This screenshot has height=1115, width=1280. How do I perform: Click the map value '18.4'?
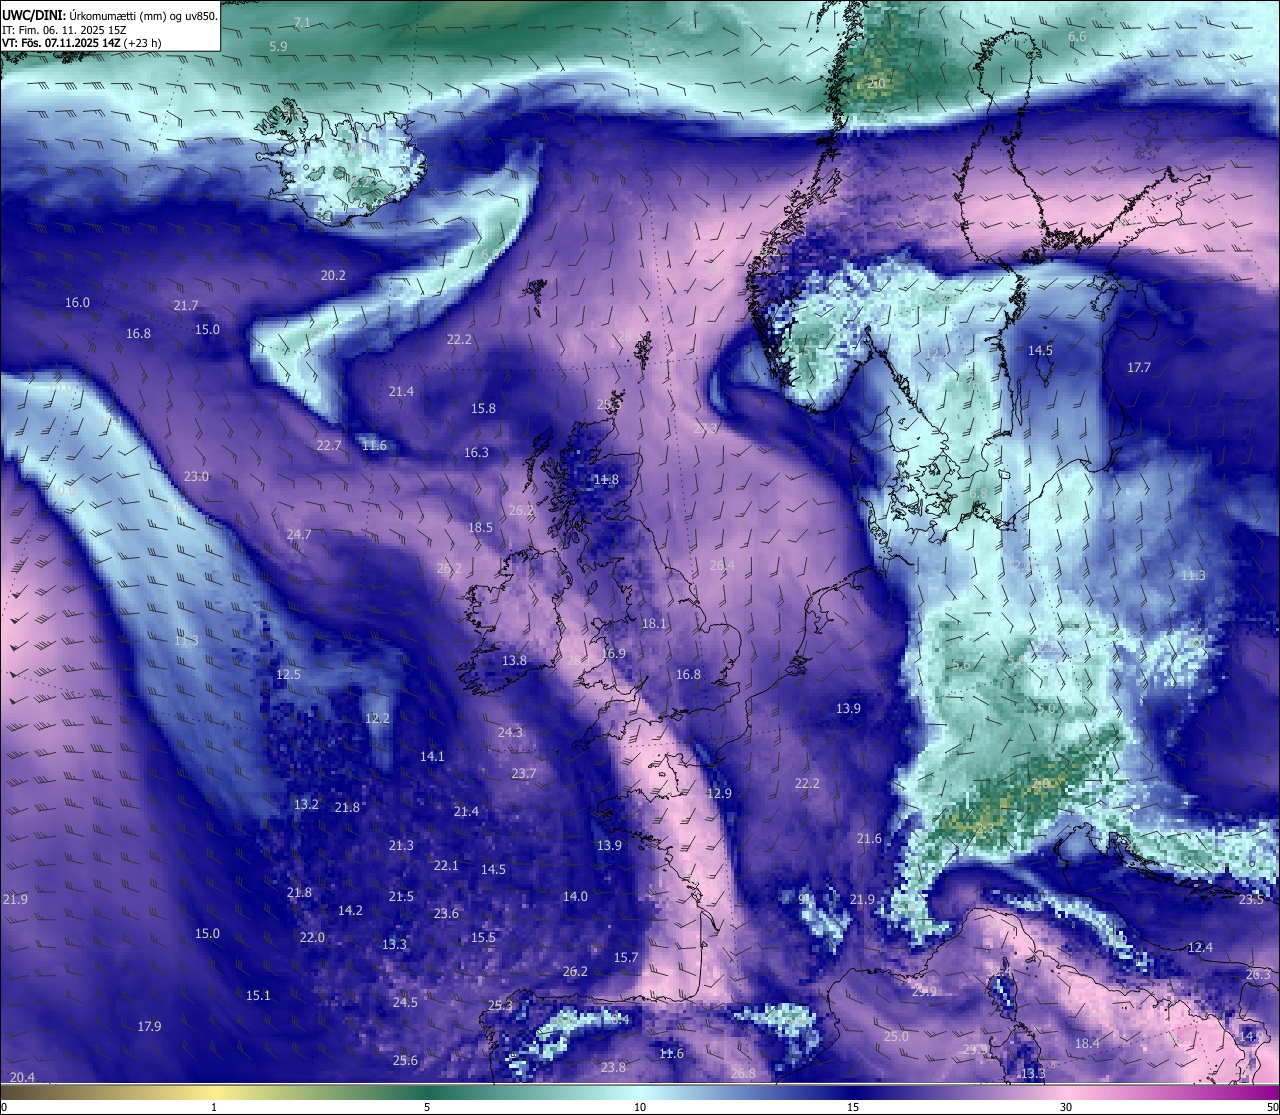click(1087, 1043)
